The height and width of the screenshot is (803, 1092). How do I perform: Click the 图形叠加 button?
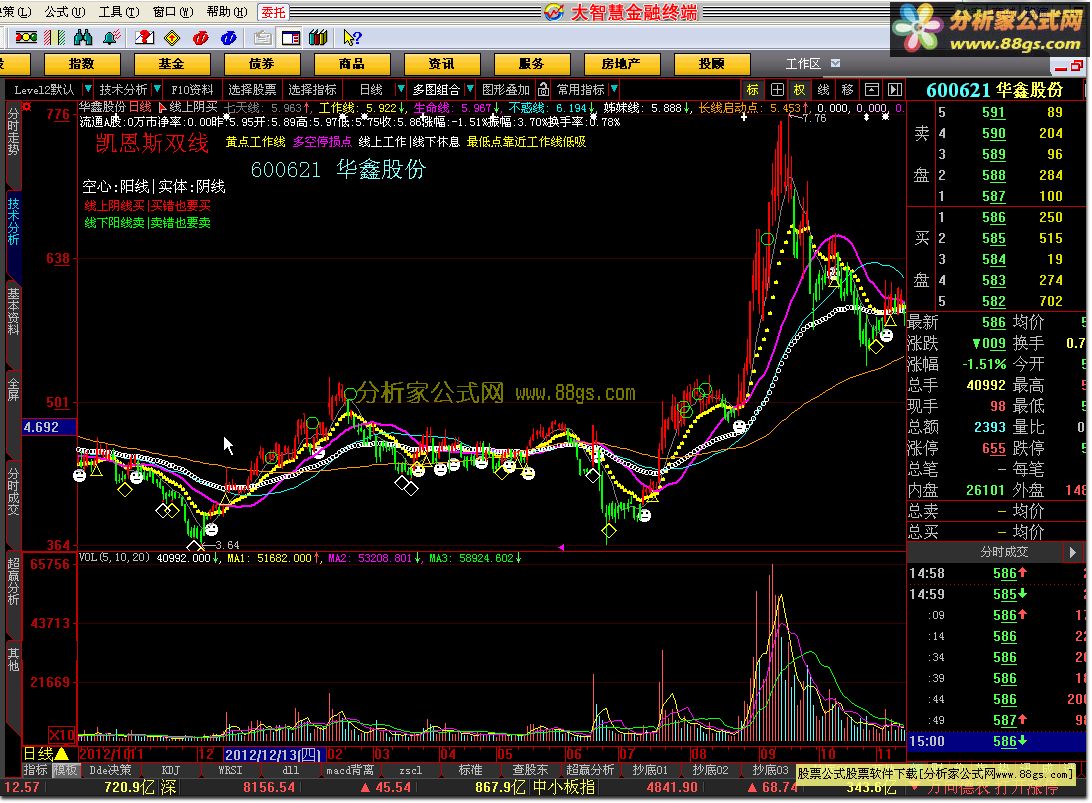coord(506,89)
